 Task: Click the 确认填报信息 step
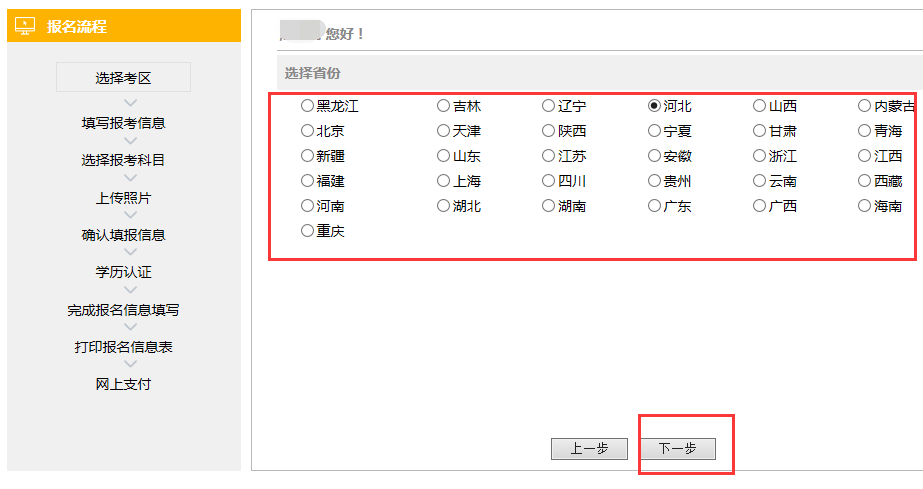click(123, 235)
